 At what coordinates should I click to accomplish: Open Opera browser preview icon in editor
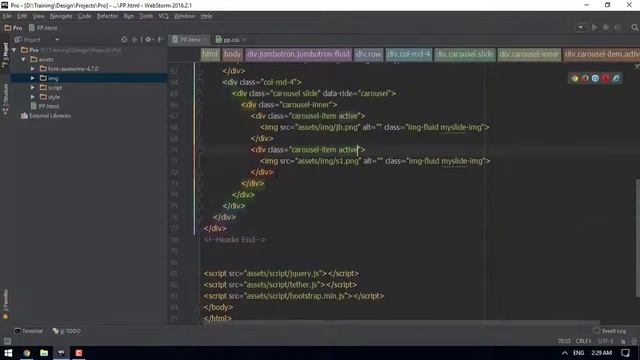pyautogui.click(x=605, y=78)
